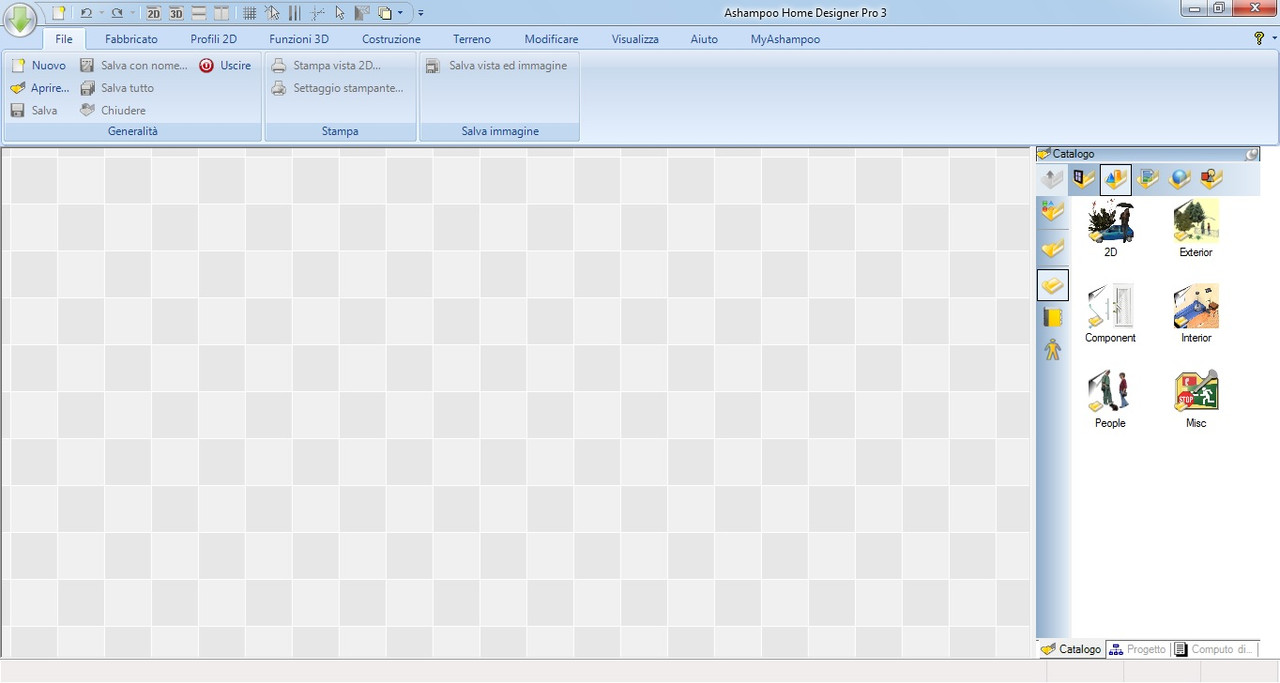1280x683 pixels.
Task: Click the colored shapes folder in catalog sidebar
Action: [1052, 213]
